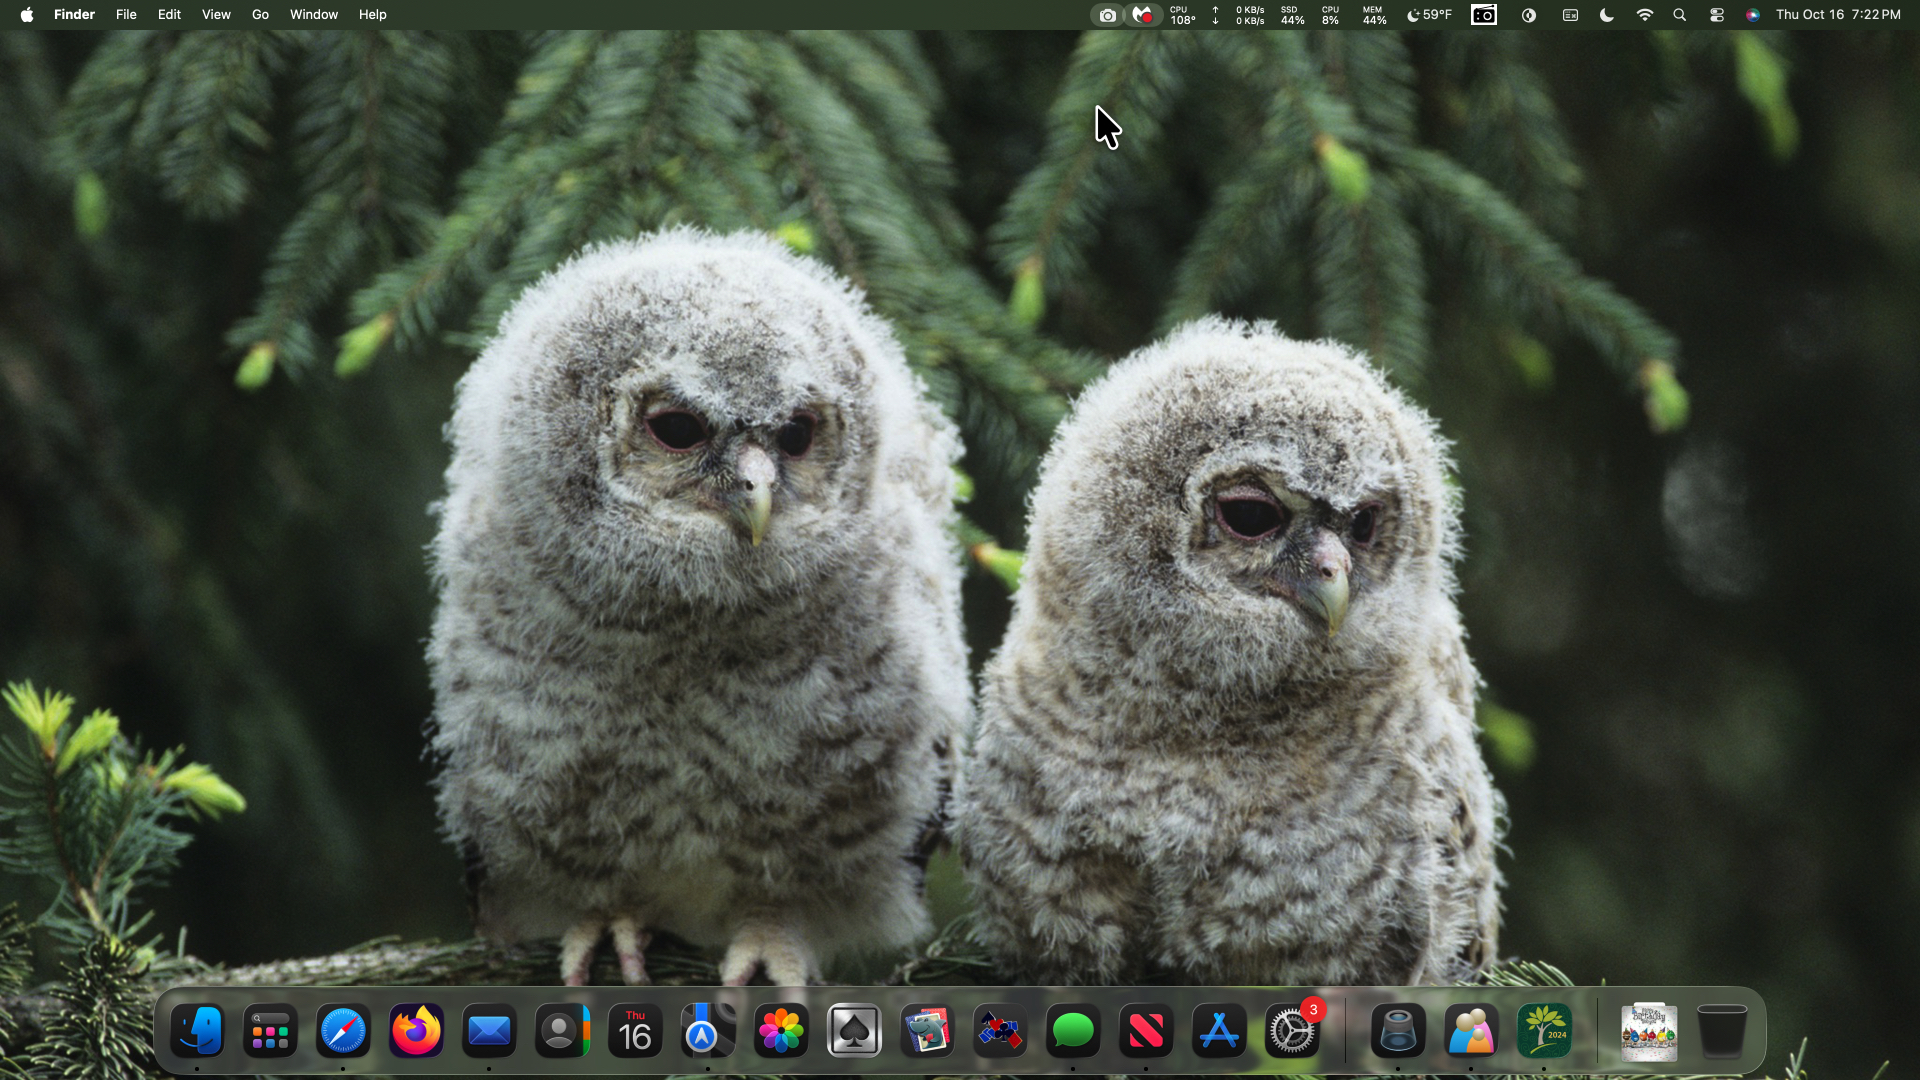Open the Mail app
1920x1080 pixels.
489,1031
